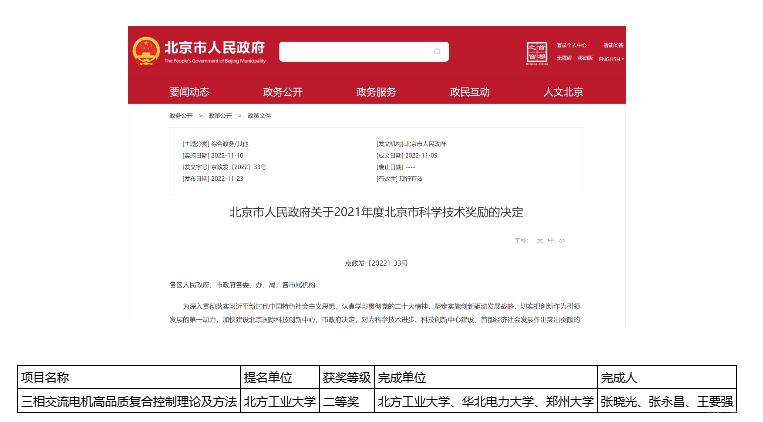Open the 政务公开 navigation tab
Screen dimensions: 763x422
(x=283, y=92)
